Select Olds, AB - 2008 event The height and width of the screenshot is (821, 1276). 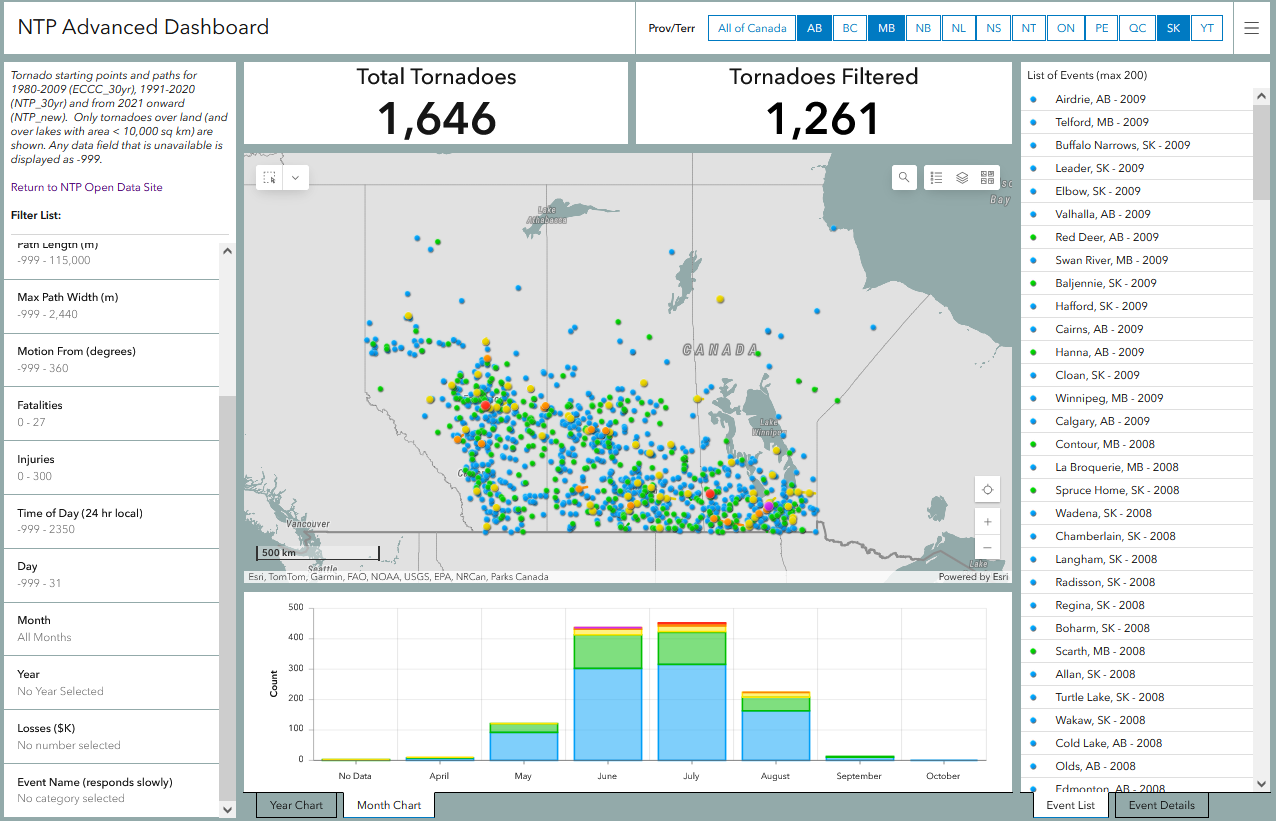[x=1137, y=766]
